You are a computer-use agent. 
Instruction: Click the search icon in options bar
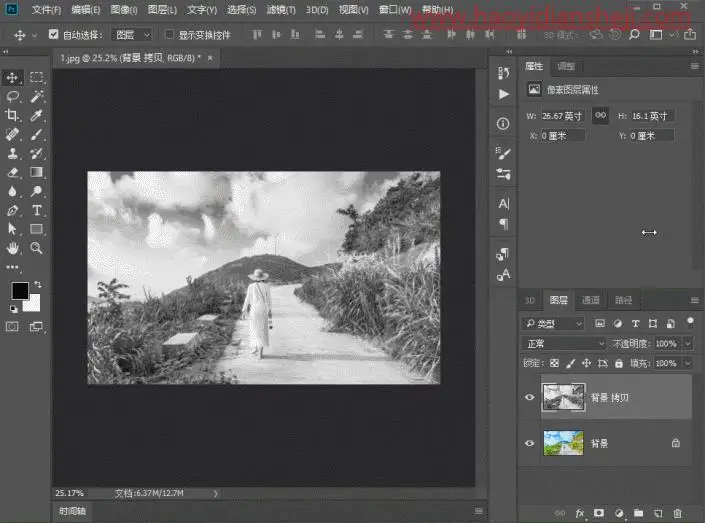click(x=634, y=35)
